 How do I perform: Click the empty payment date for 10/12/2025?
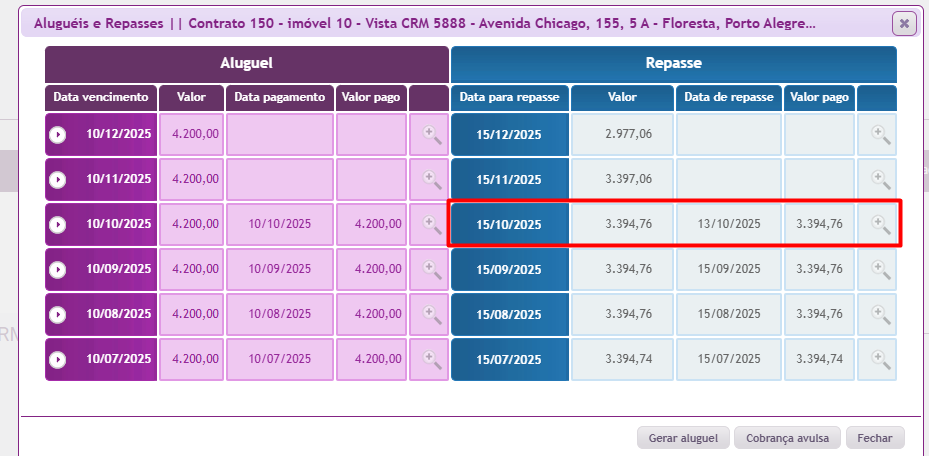click(x=280, y=134)
